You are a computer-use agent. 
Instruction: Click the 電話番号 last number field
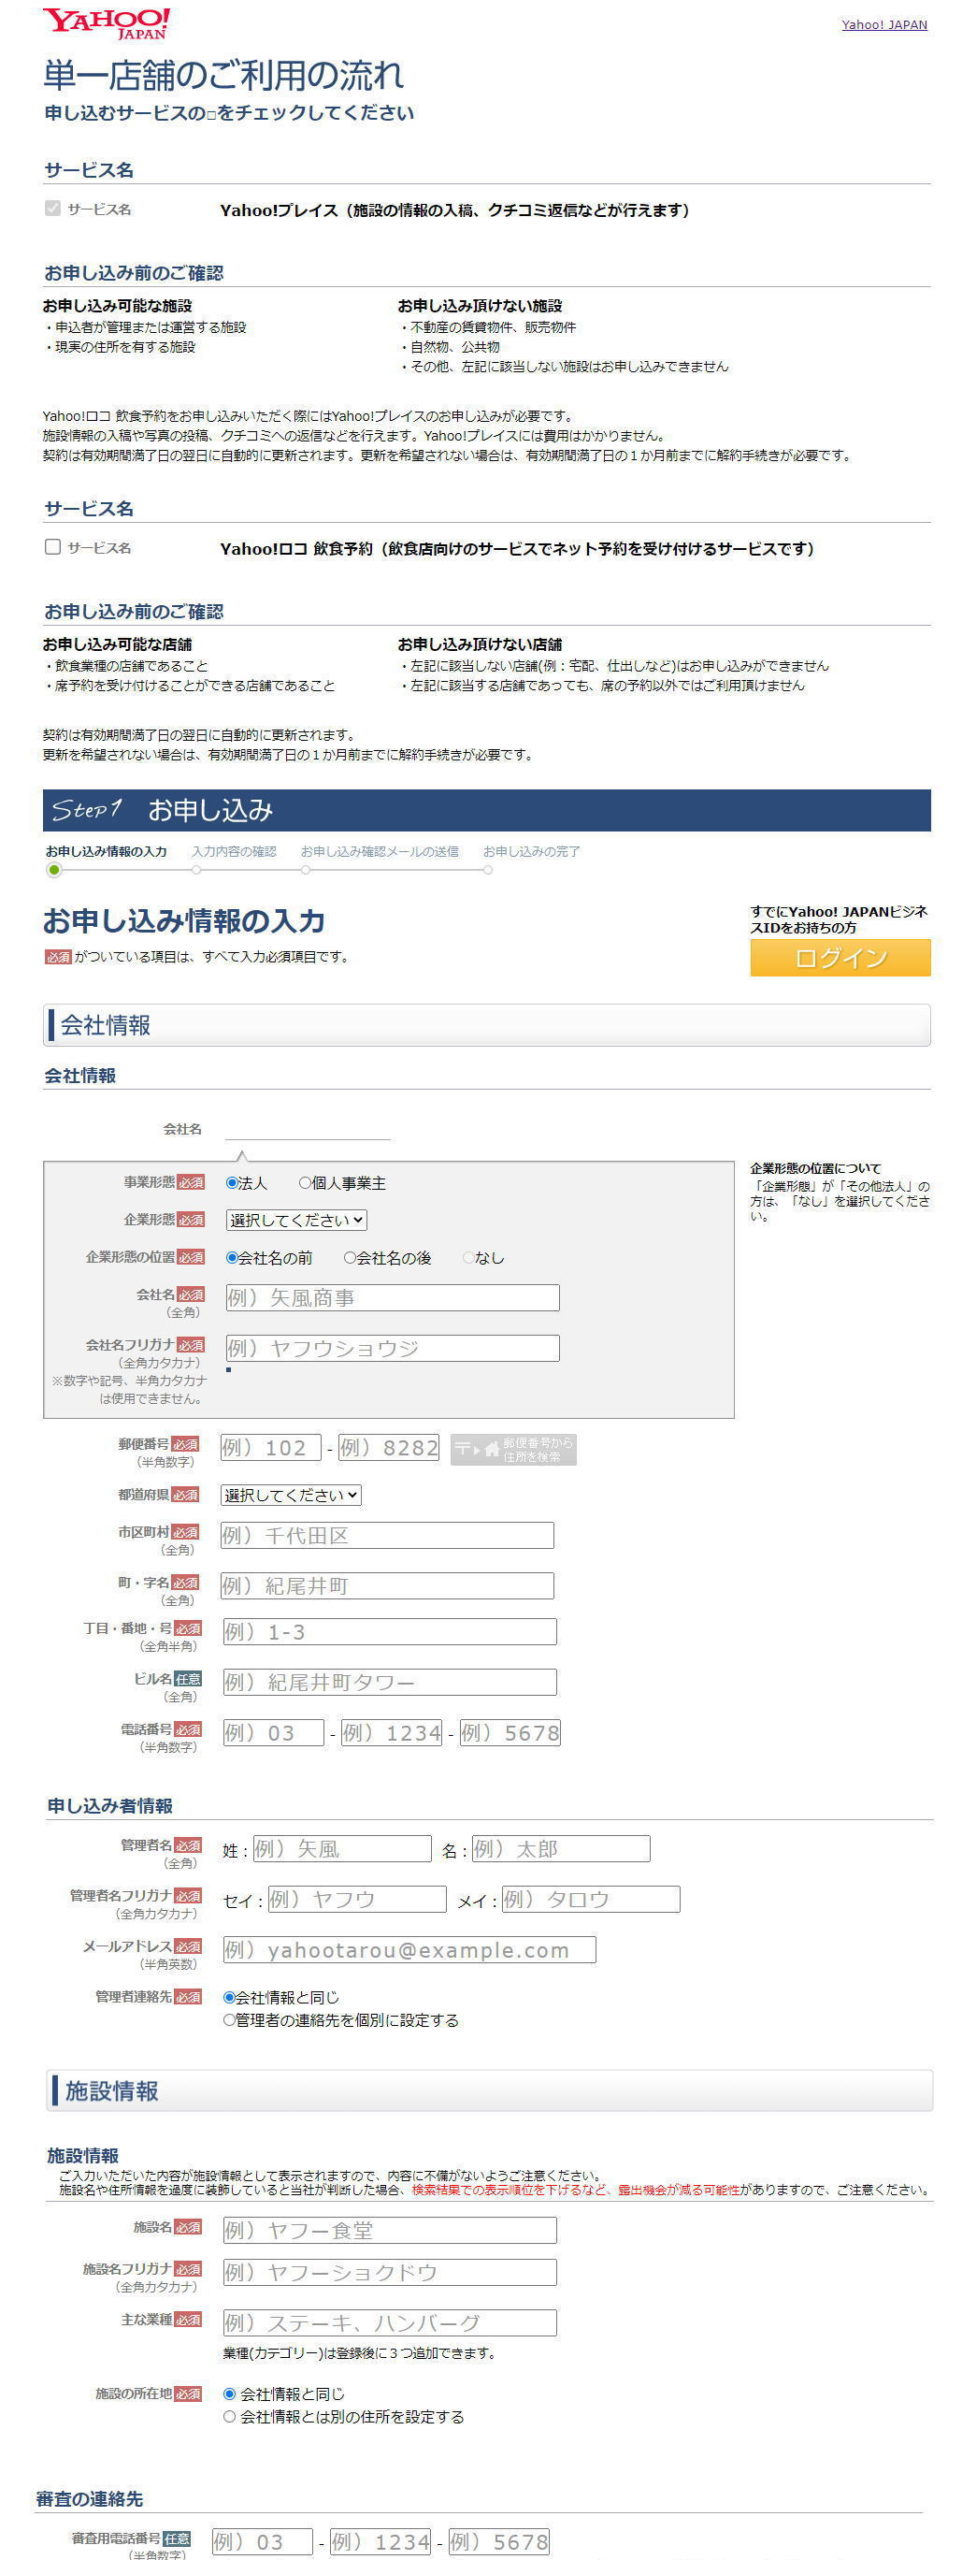point(510,1733)
